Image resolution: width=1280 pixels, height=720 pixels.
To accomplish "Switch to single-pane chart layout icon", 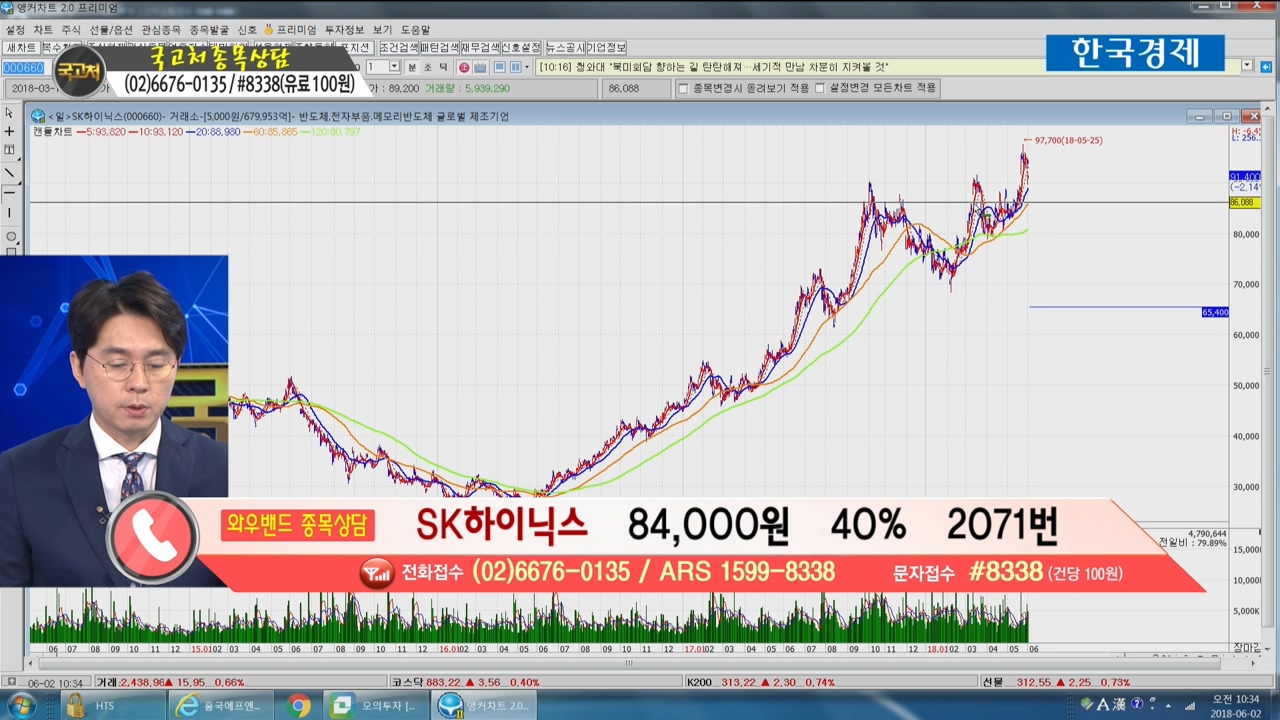I will coord(499,67).
